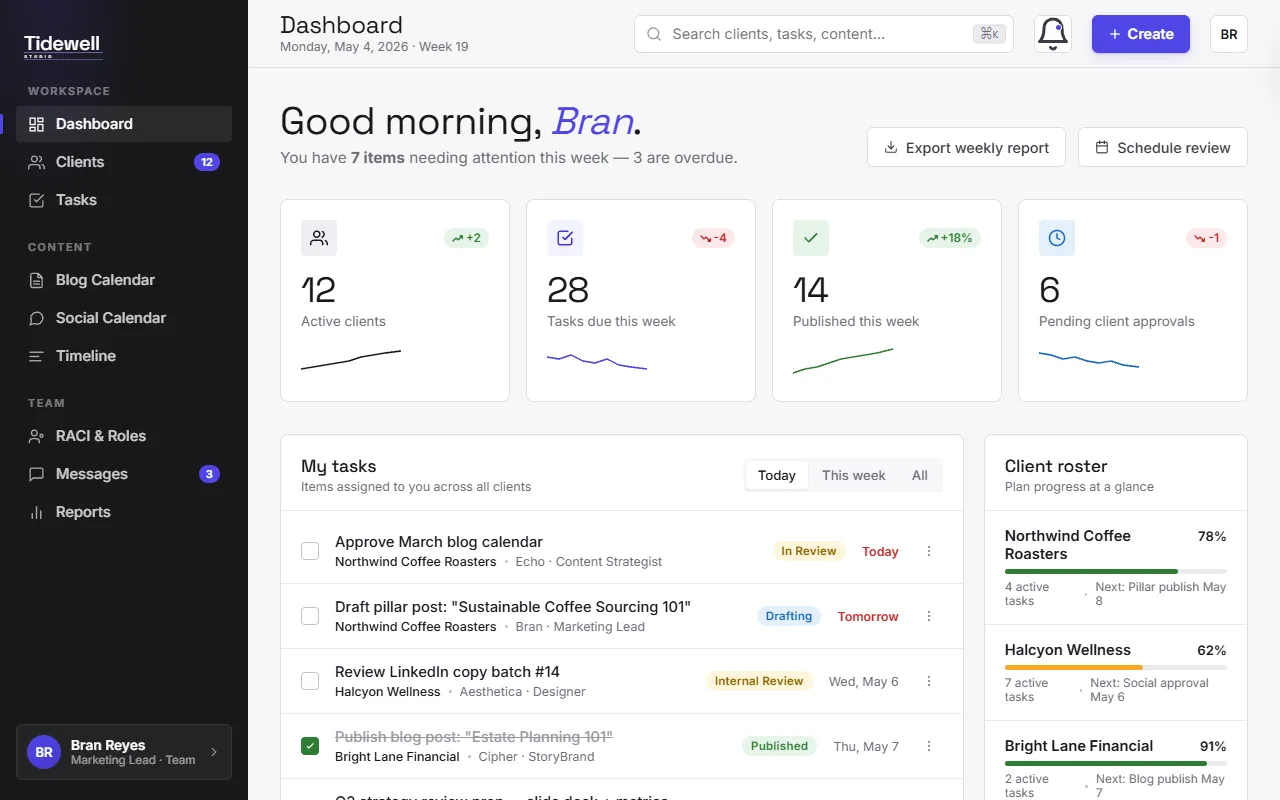Click the Blog Calendar document icon

37,280
